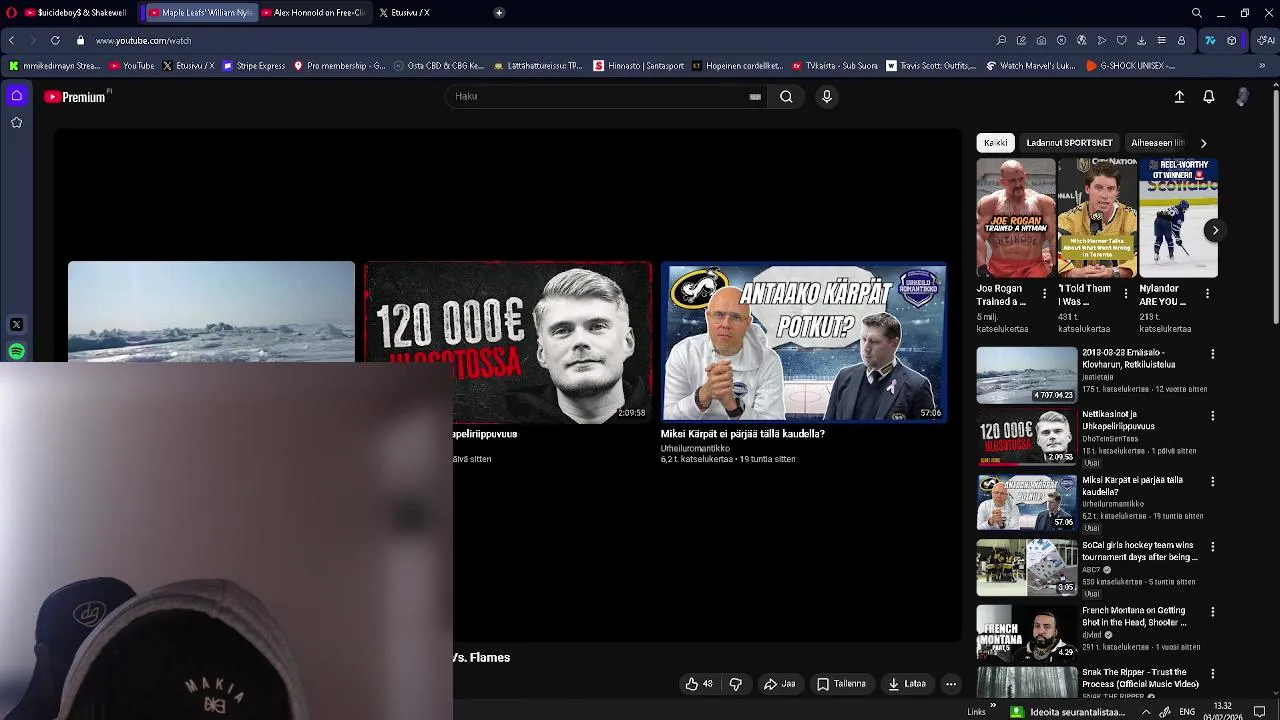Open Miksi Kärpät ei pärjää end-screen title
Screen dimensions: 1280x720
[x=742, y=434]
